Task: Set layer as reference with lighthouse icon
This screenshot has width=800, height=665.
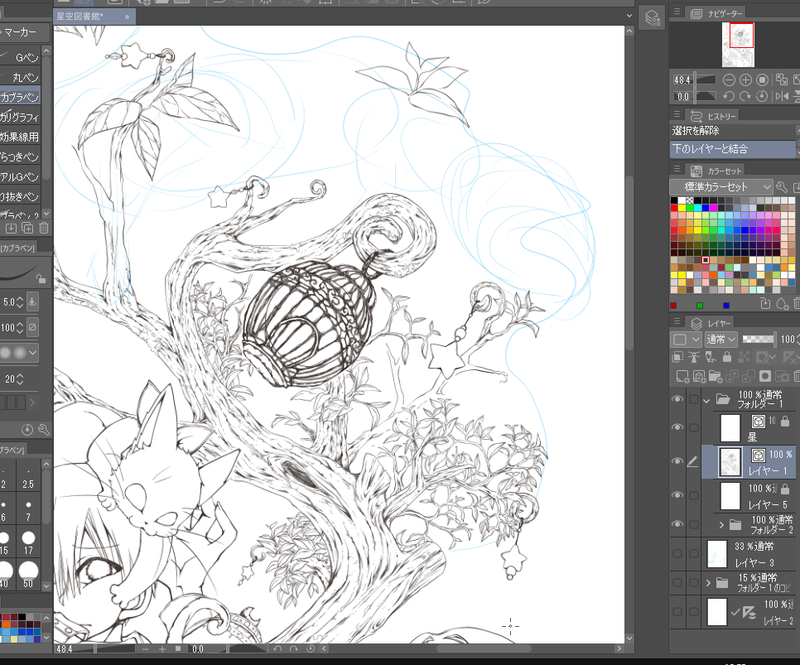Action: (694, 357)
